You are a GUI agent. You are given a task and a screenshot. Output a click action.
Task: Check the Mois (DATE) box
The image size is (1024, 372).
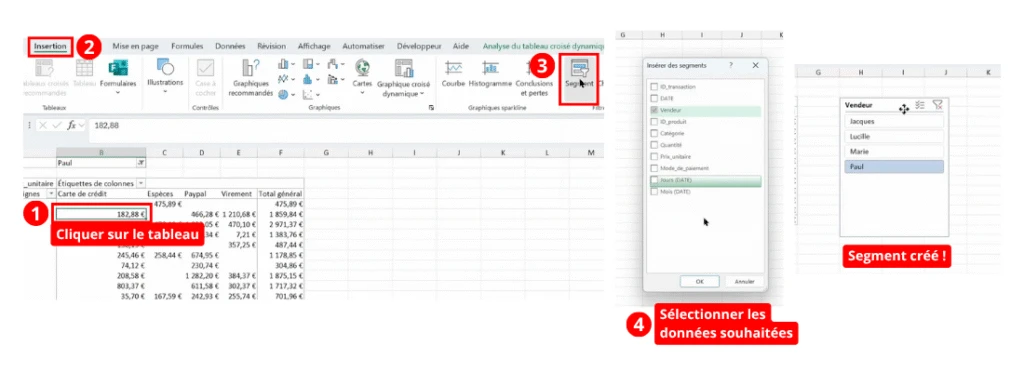coord(654,192)
